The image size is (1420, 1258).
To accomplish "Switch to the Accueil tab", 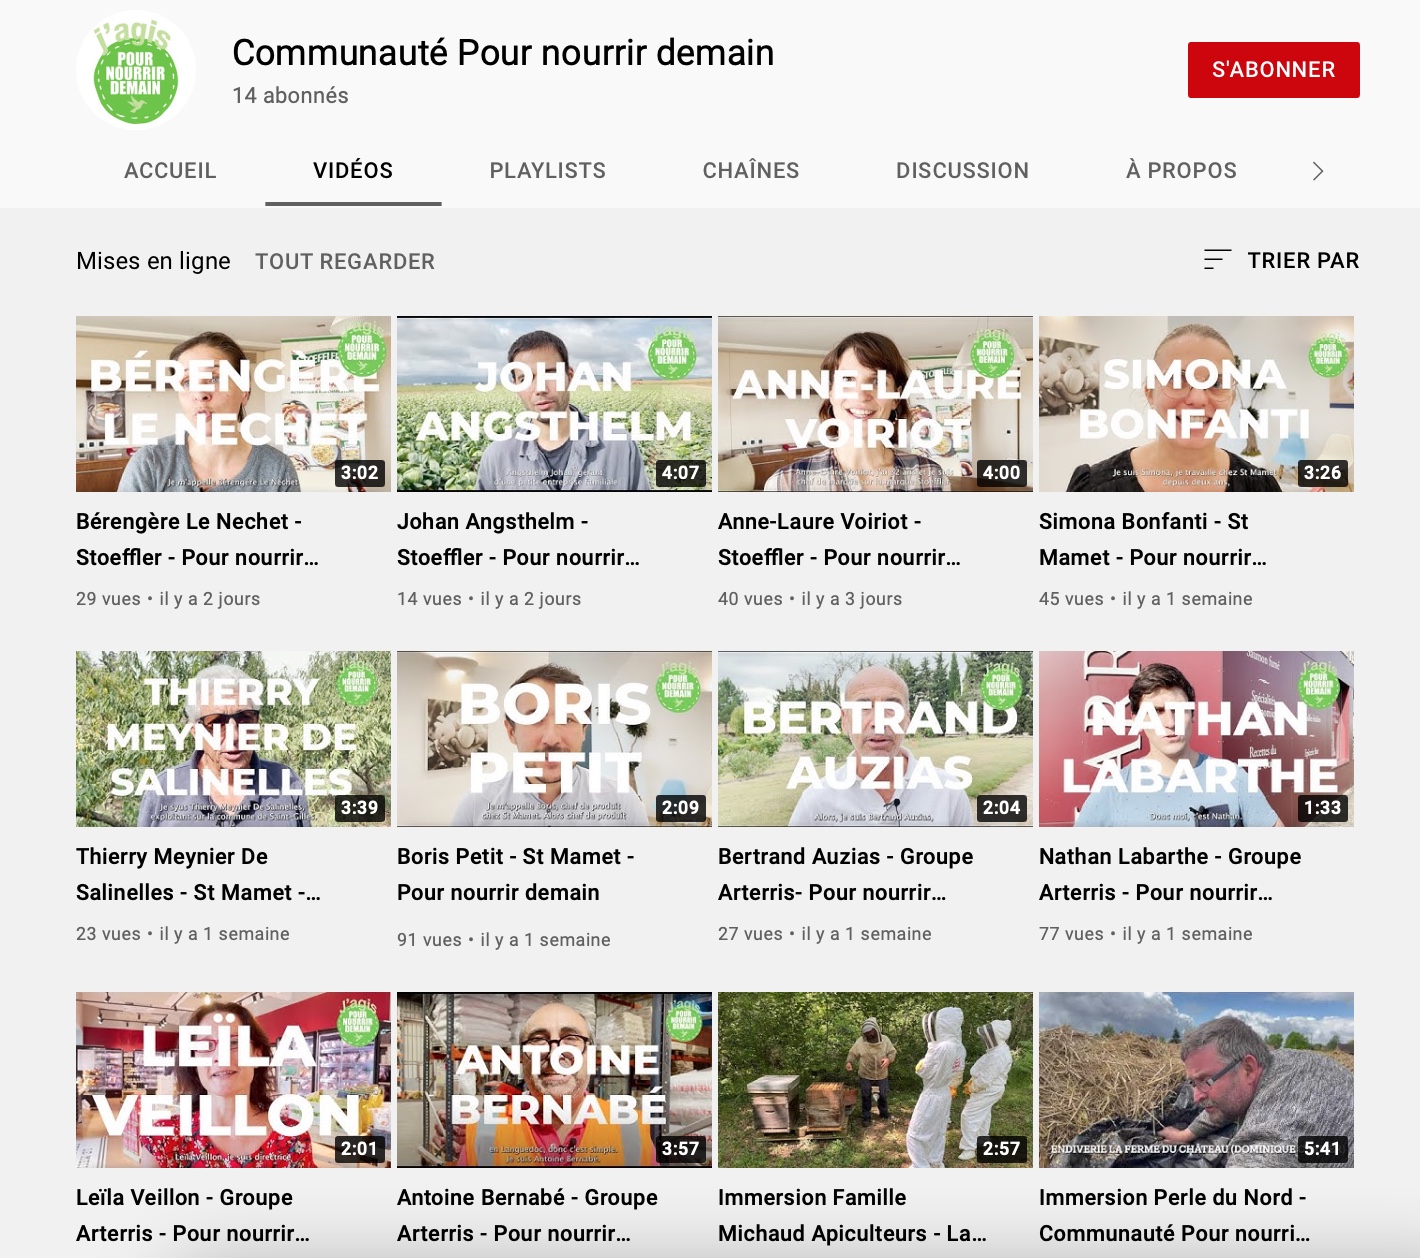I will point(170,171).
